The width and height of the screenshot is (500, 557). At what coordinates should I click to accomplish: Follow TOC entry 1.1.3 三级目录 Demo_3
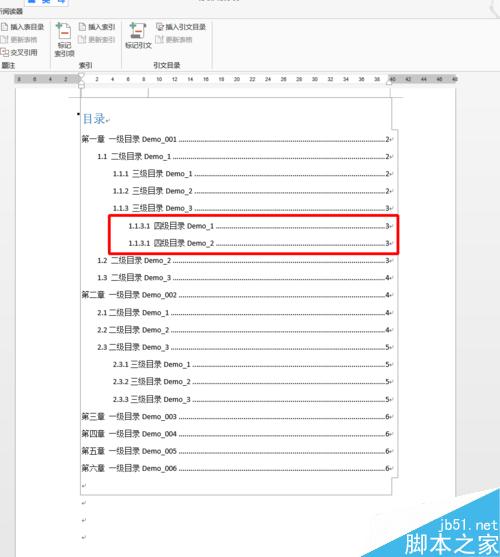[x=252, y=208]
